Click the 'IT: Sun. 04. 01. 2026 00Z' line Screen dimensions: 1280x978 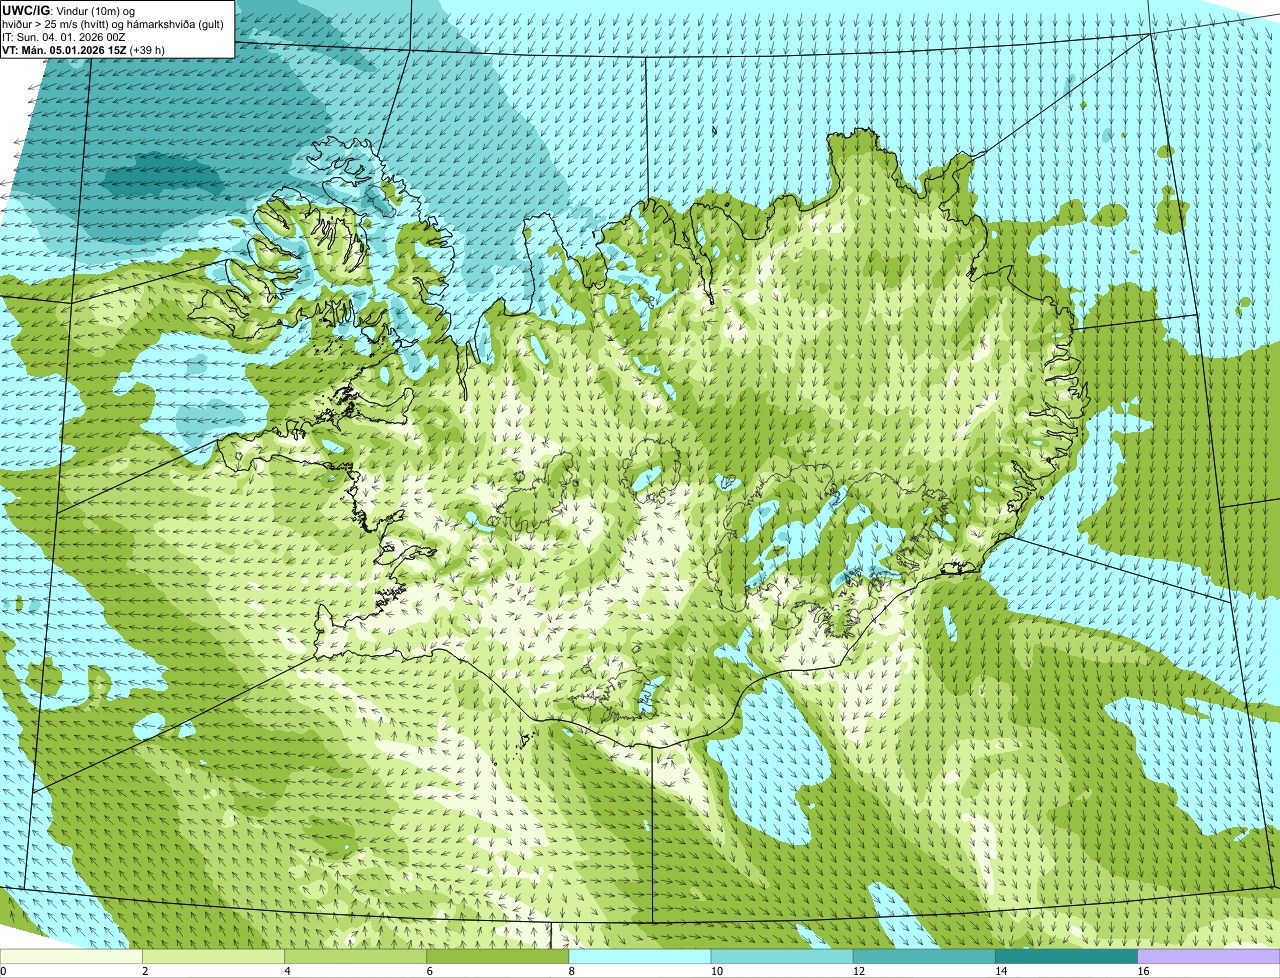[63, 37]
